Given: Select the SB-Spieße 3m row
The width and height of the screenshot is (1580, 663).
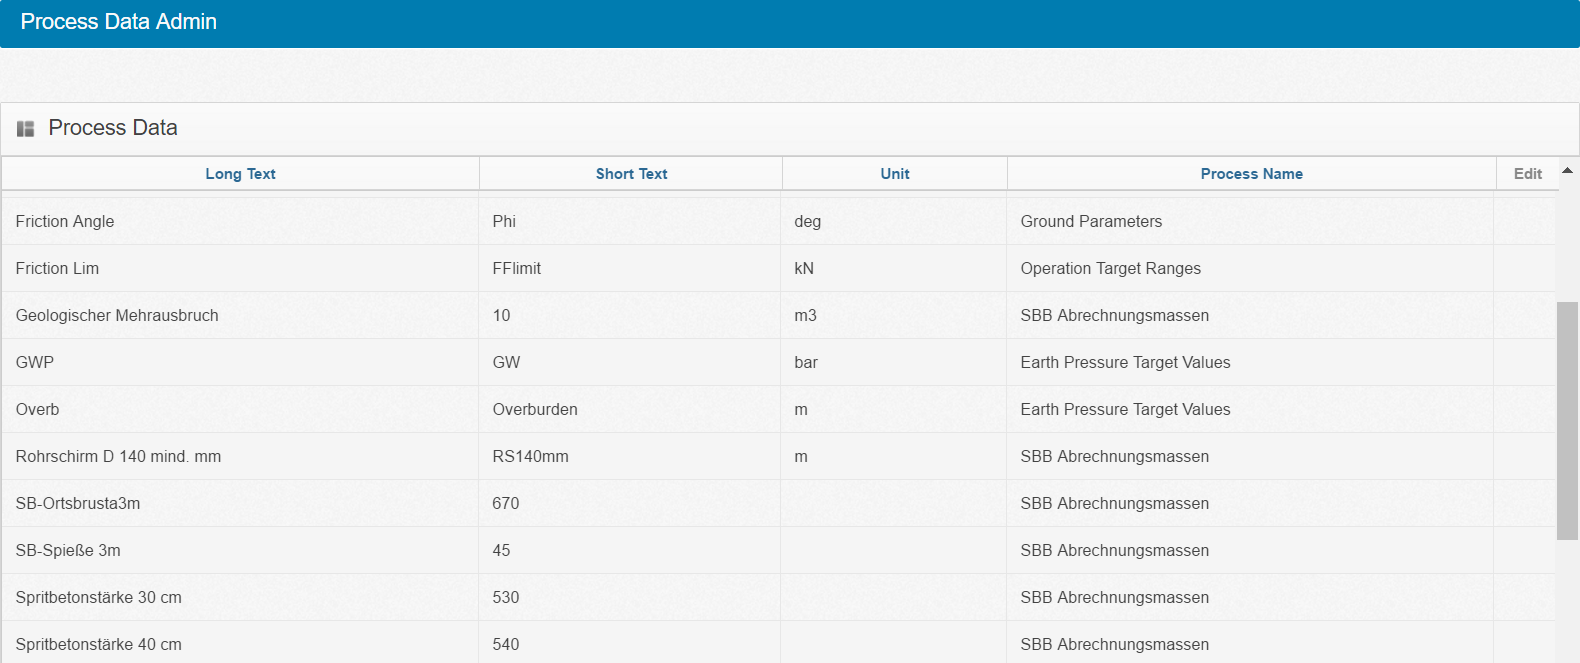Looking at the screenshot, I should 68,551.
